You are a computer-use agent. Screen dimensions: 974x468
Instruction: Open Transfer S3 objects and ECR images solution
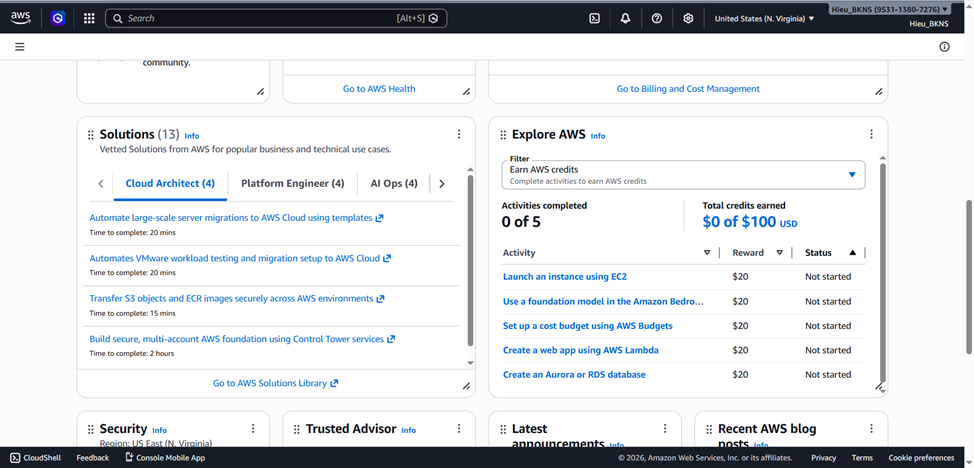[237, 298]
